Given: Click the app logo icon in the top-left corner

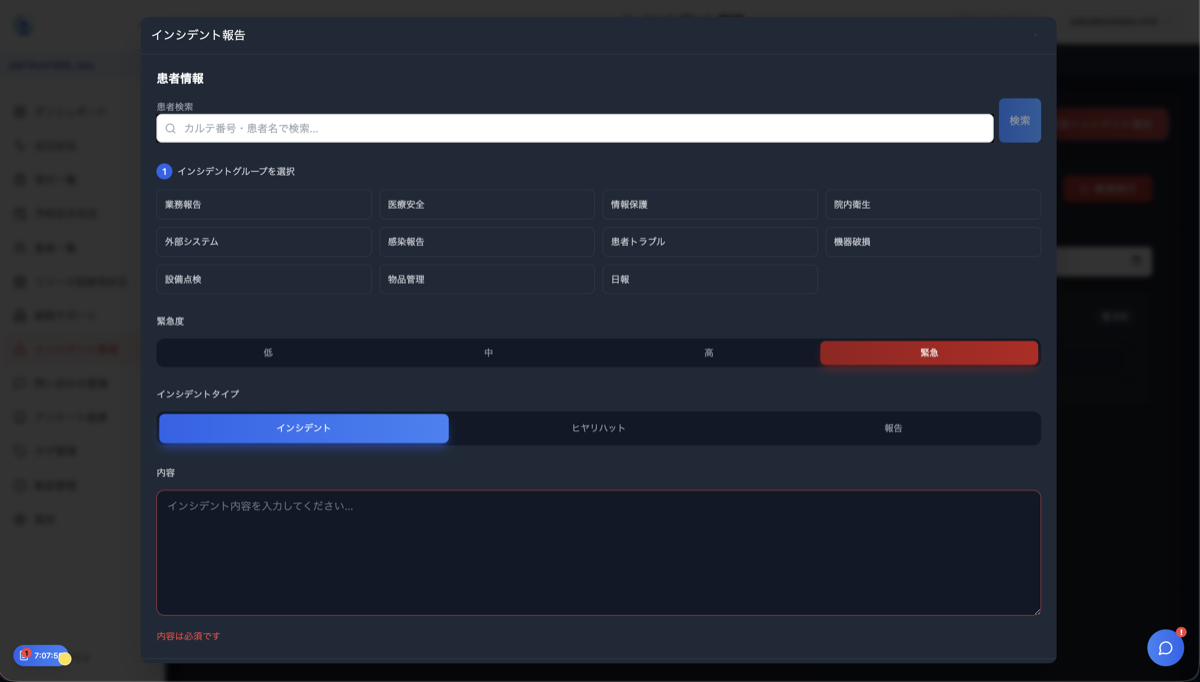Looking at the screenshot, I should click(22, 25).
